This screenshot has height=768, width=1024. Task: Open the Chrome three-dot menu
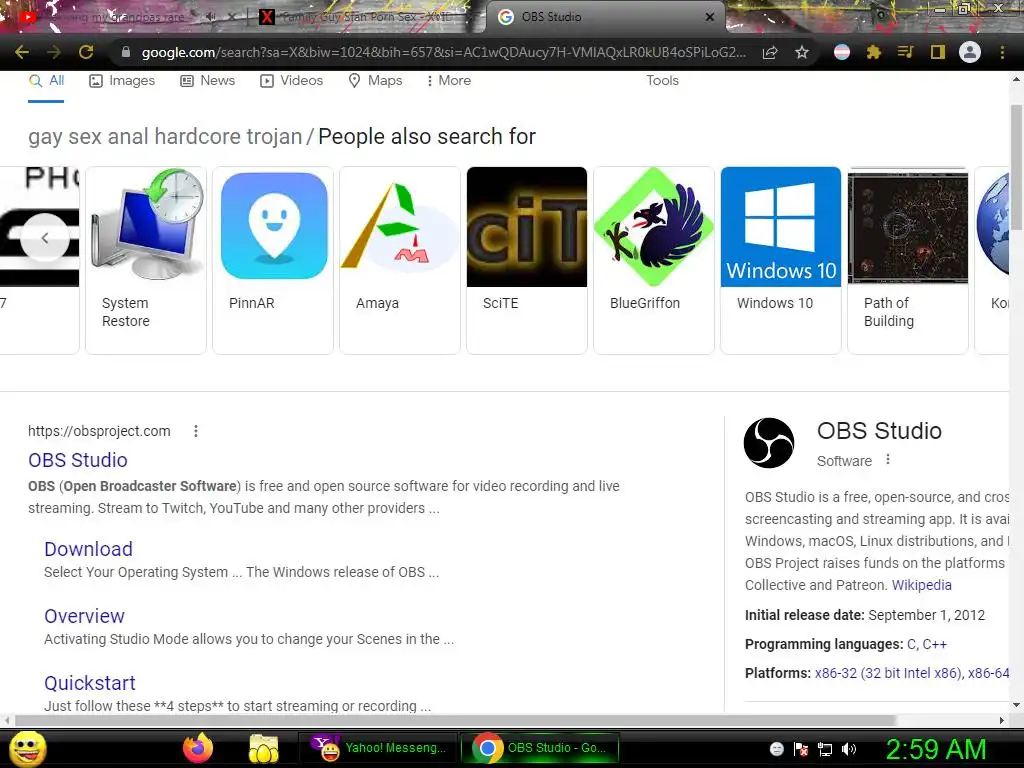[x=1002, y=52]
